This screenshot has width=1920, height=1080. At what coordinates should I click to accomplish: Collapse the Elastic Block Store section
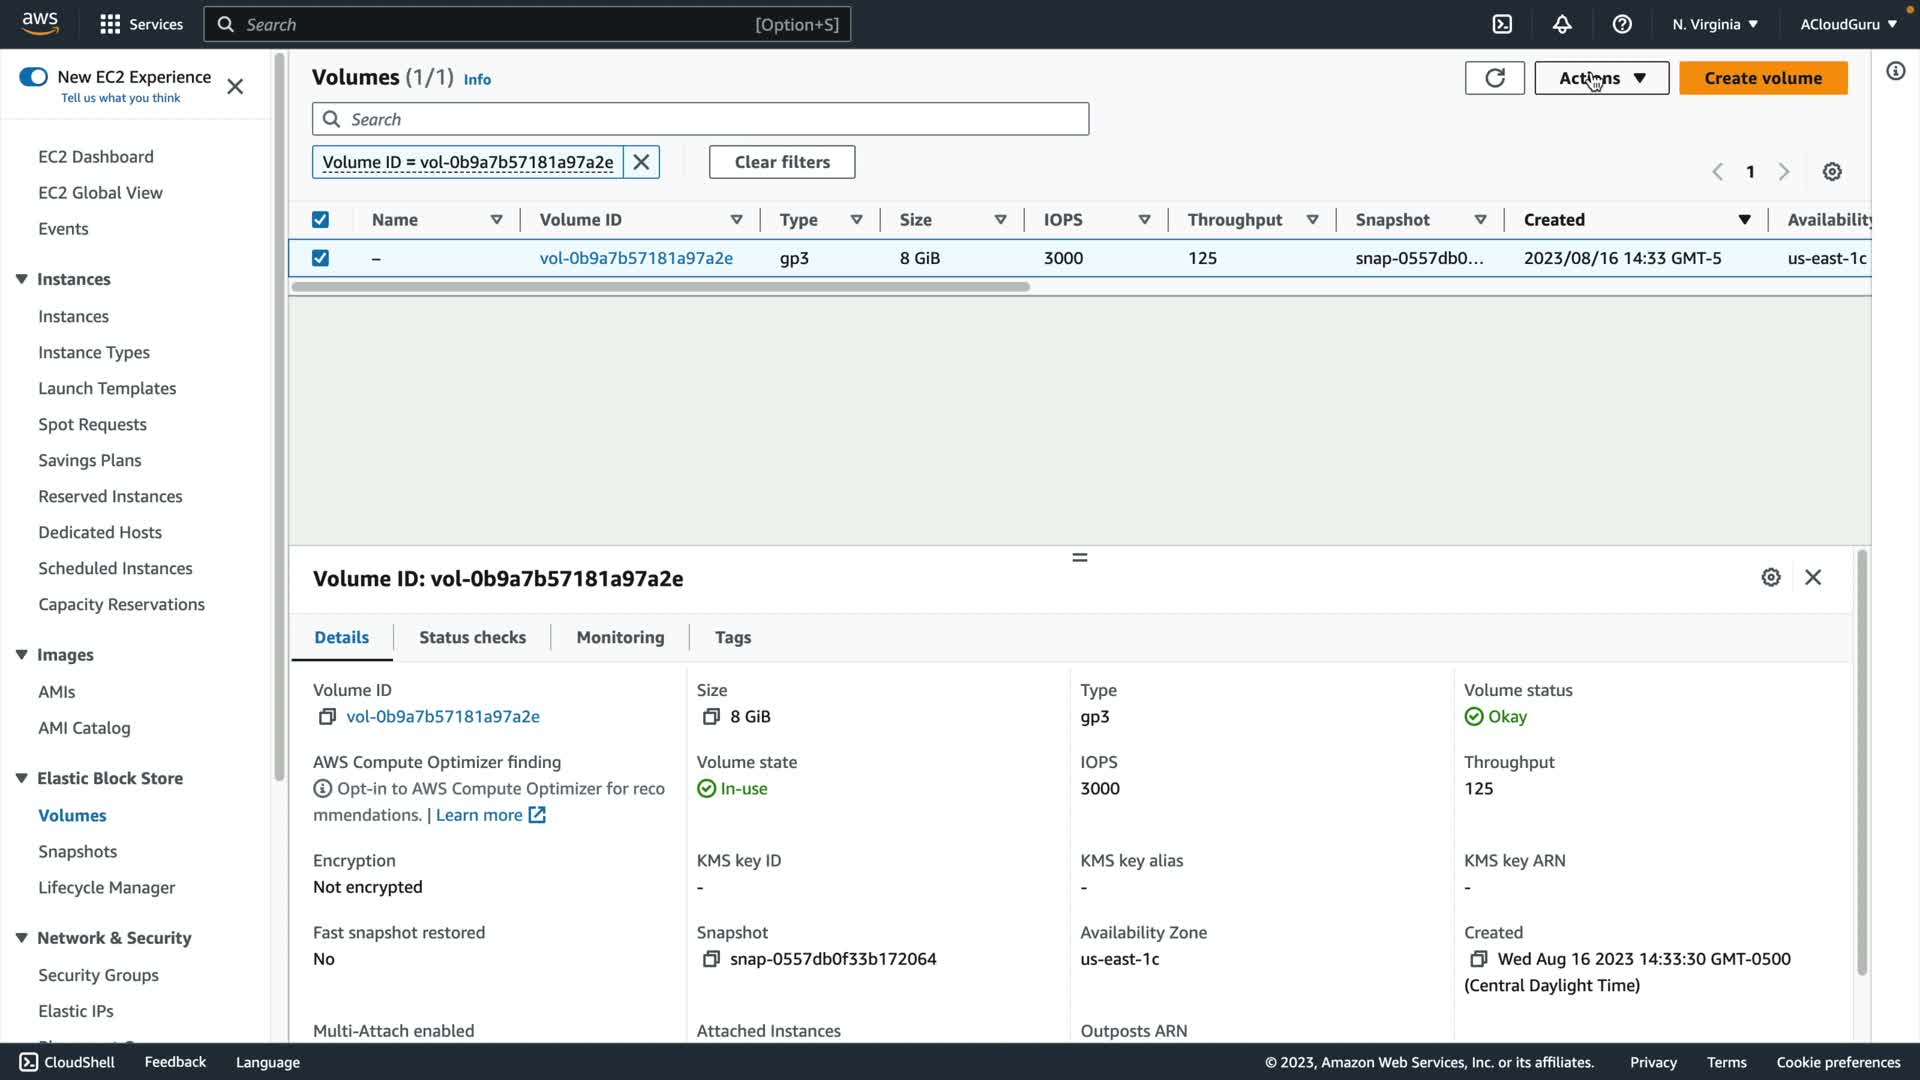tap(21, 778)
